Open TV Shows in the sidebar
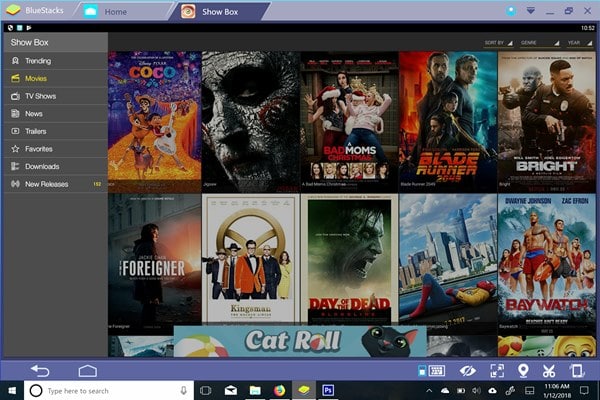Image resolution: width=600 pixels, height=400 pixels. click(56, 96)
